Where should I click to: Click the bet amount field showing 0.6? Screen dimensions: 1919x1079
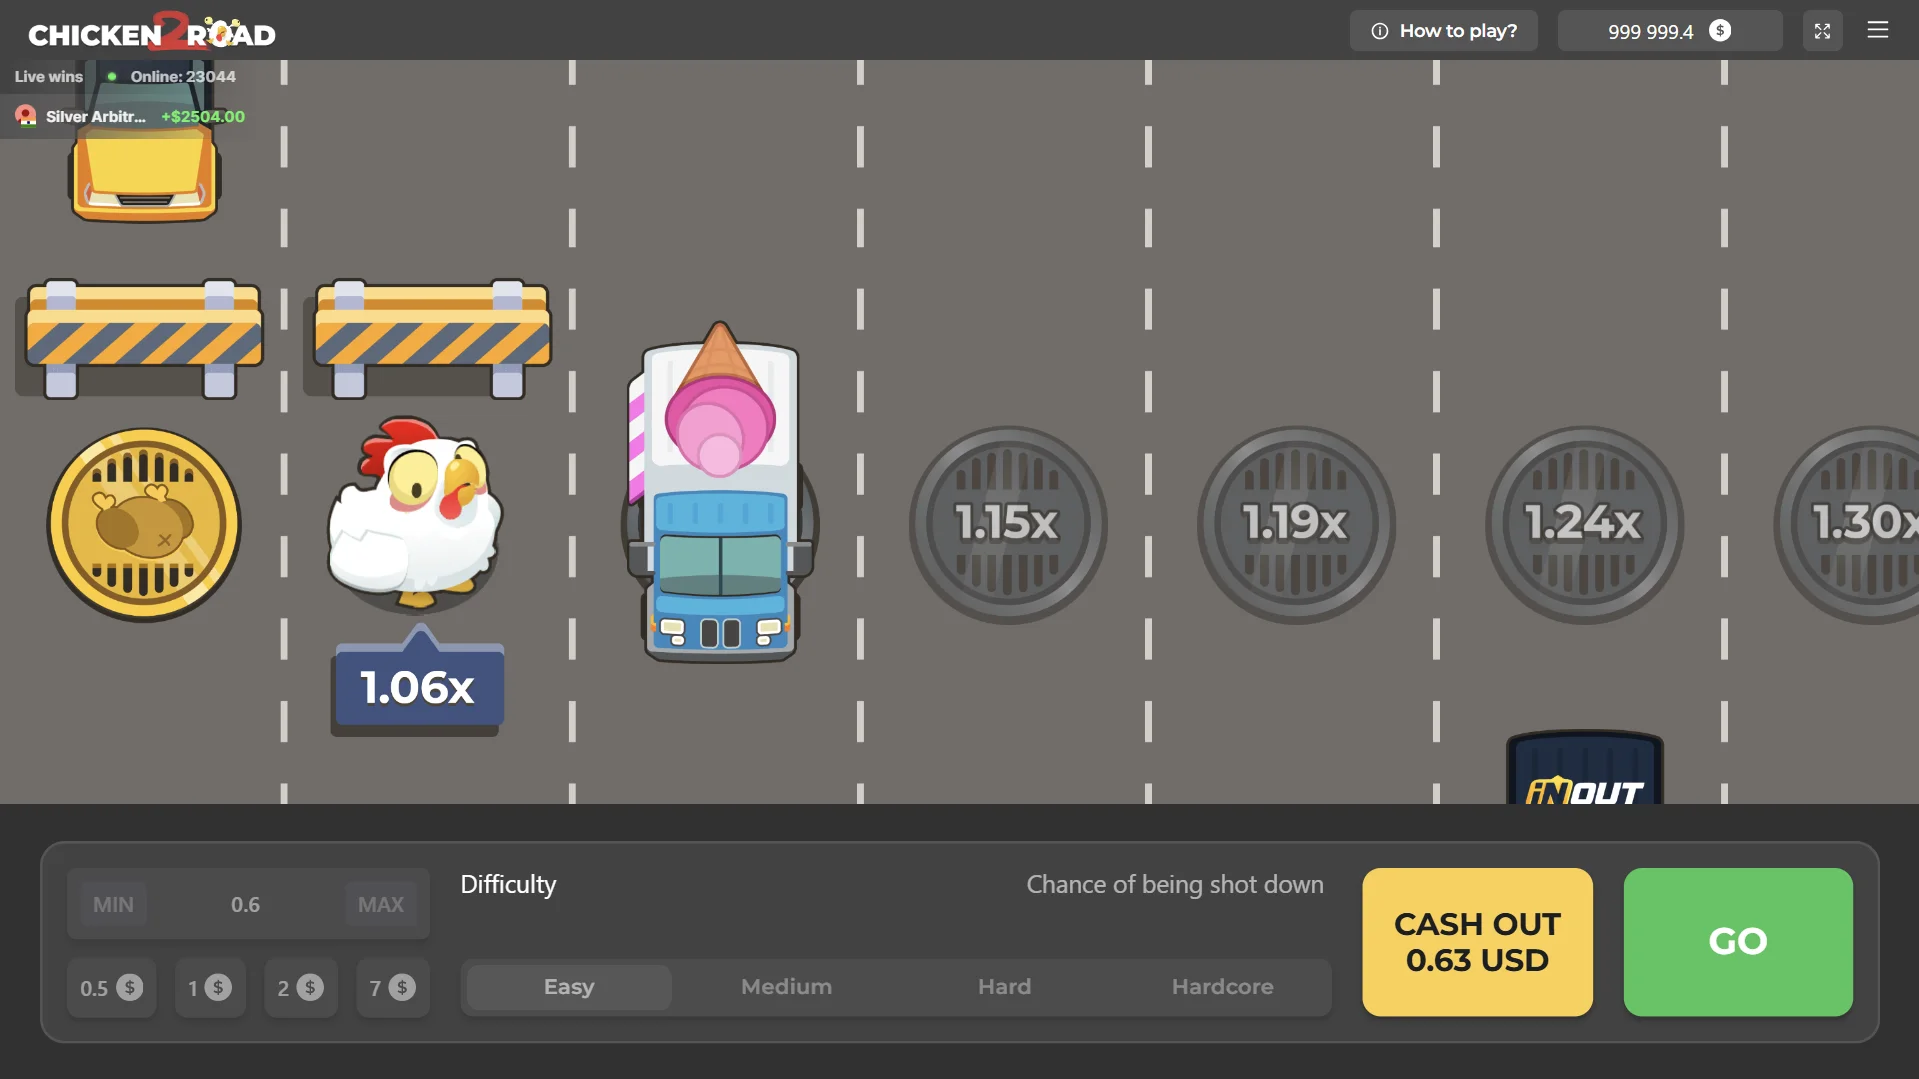coord(246,904)
